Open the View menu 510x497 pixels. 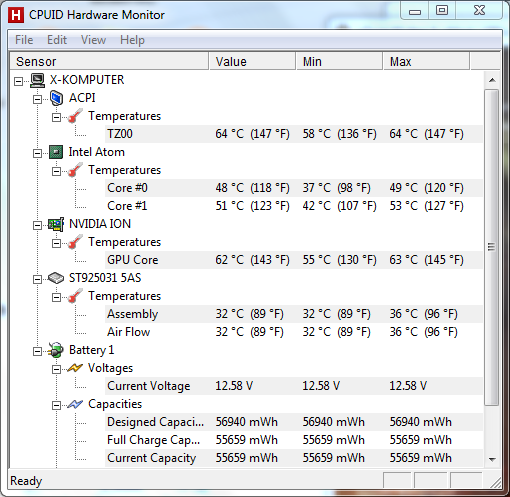93,40
